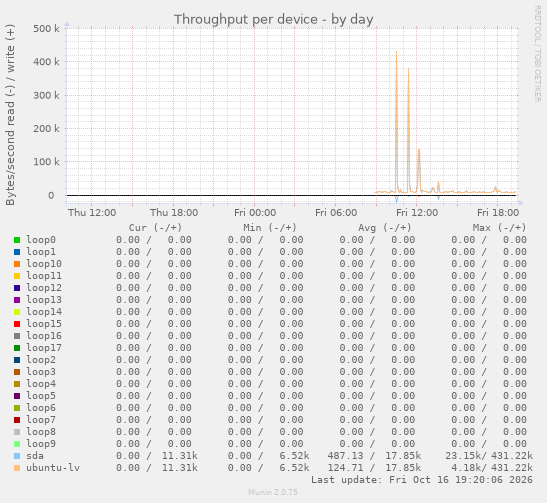The width and height of the screenshot is (547, 503).
Task: Select the loop6 legend label
Action: pos(41,408)
